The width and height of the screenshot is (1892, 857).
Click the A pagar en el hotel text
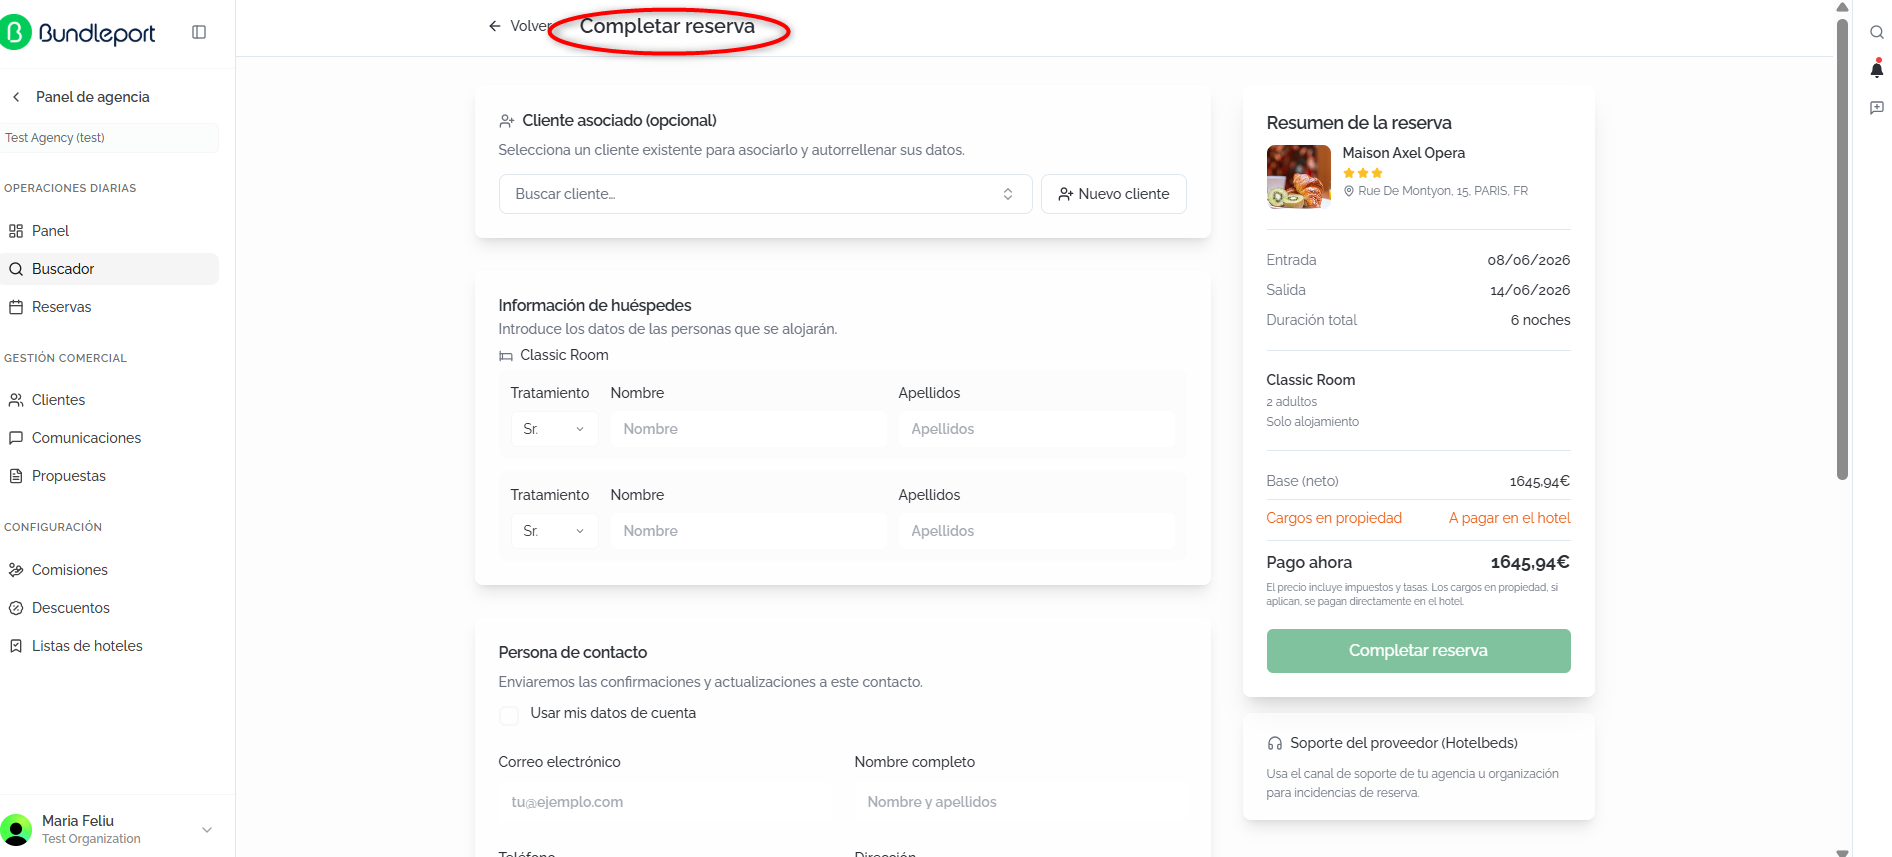pos(1509,518)
